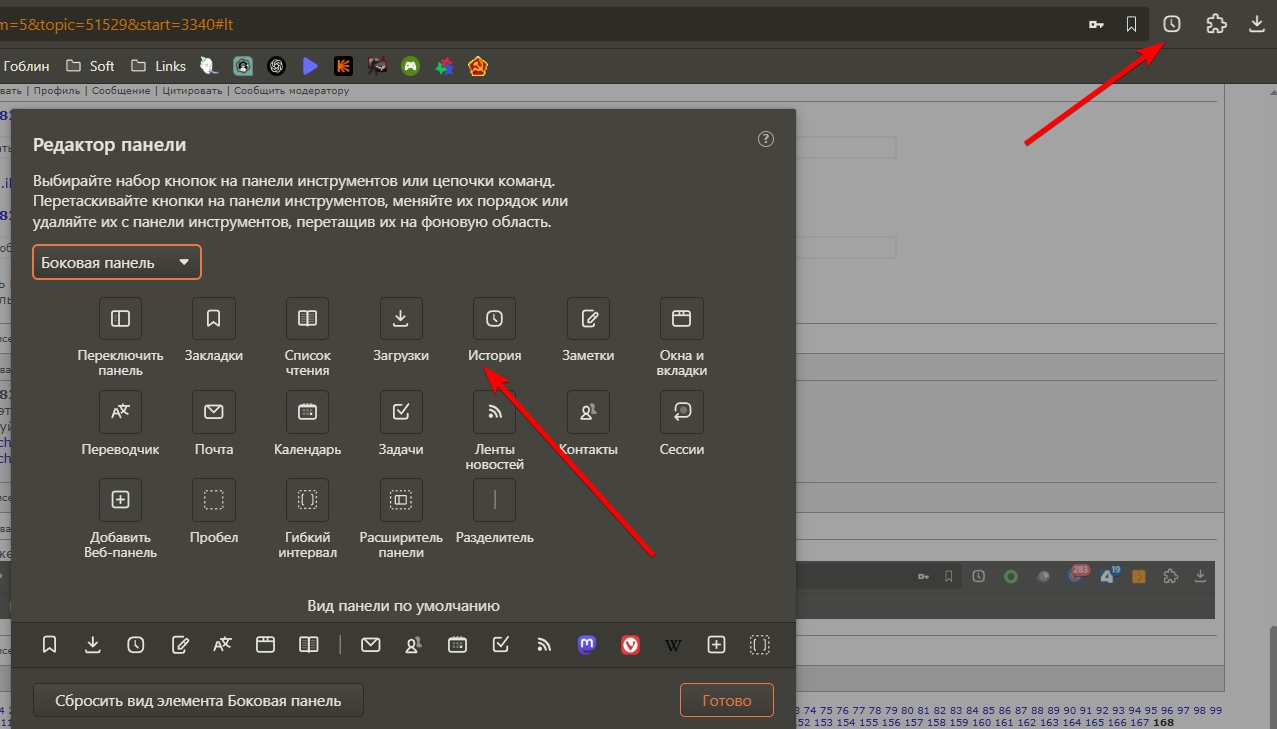Click the Сообщить модератору link
Viewport: 1277px width, 729px height.
click(x=291, y=91)
